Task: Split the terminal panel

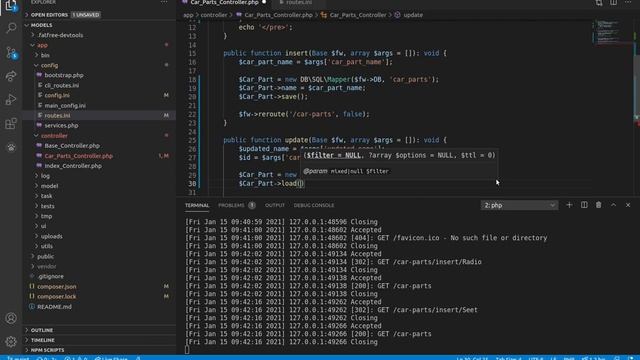Action: (584, 205)
